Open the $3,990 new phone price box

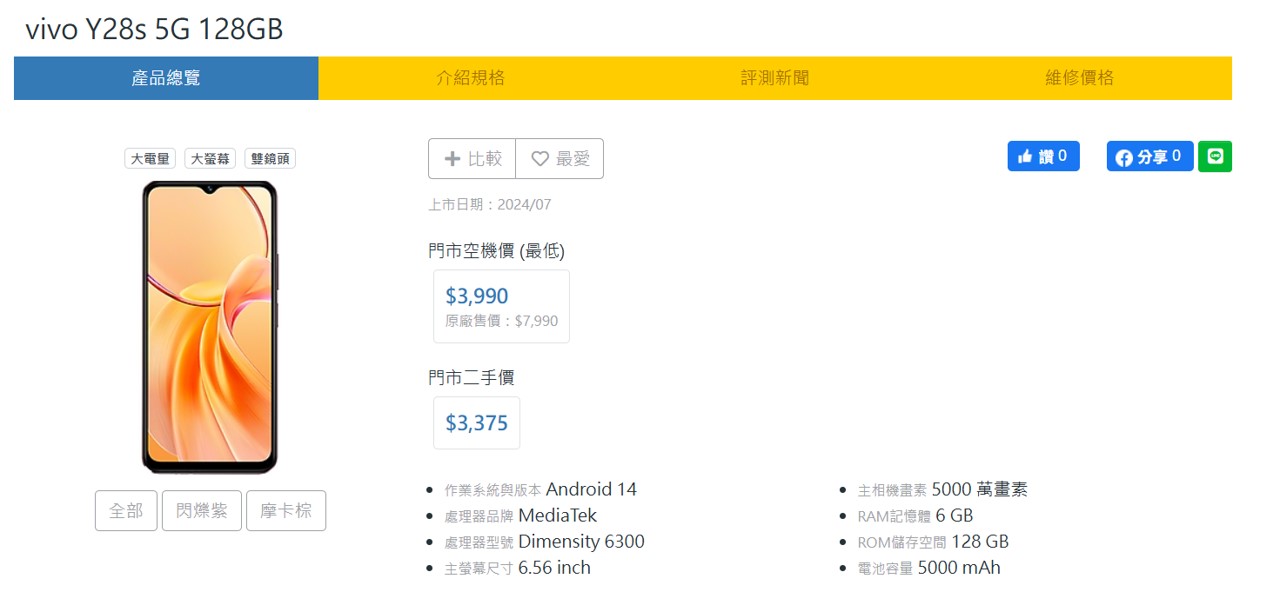coord(502,306)
